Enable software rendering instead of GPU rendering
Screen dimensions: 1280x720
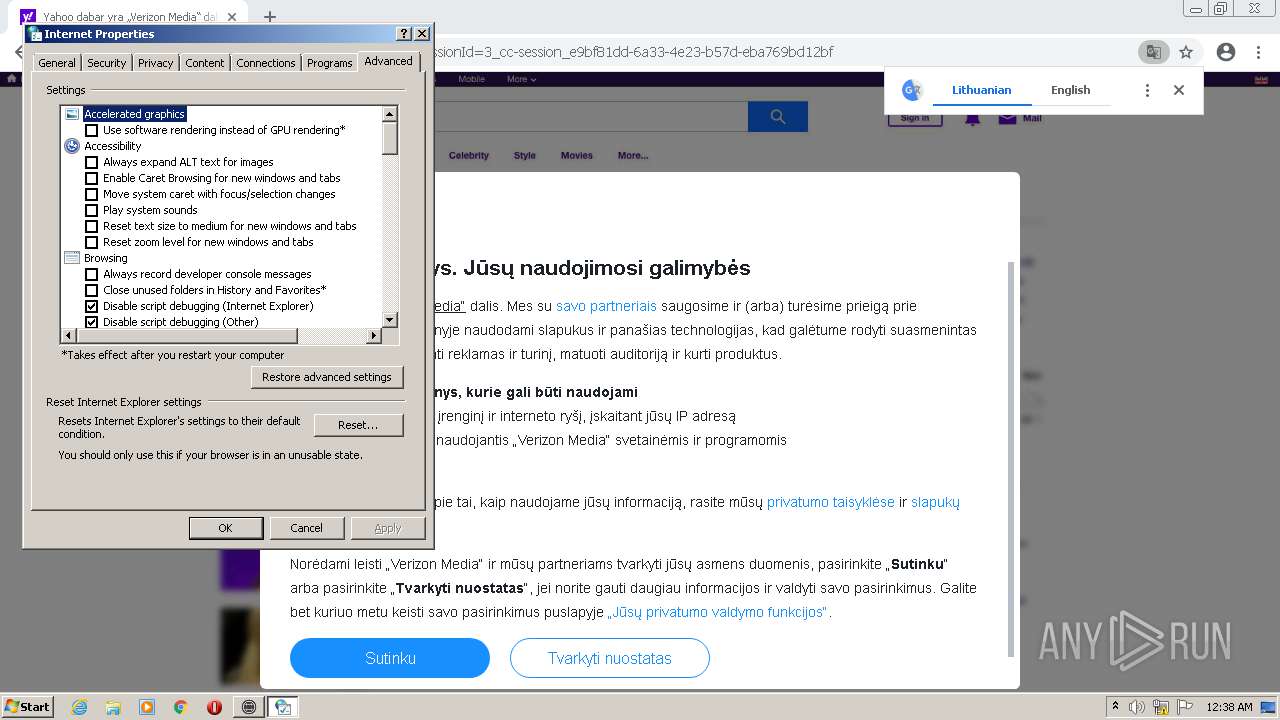(92, 130)
